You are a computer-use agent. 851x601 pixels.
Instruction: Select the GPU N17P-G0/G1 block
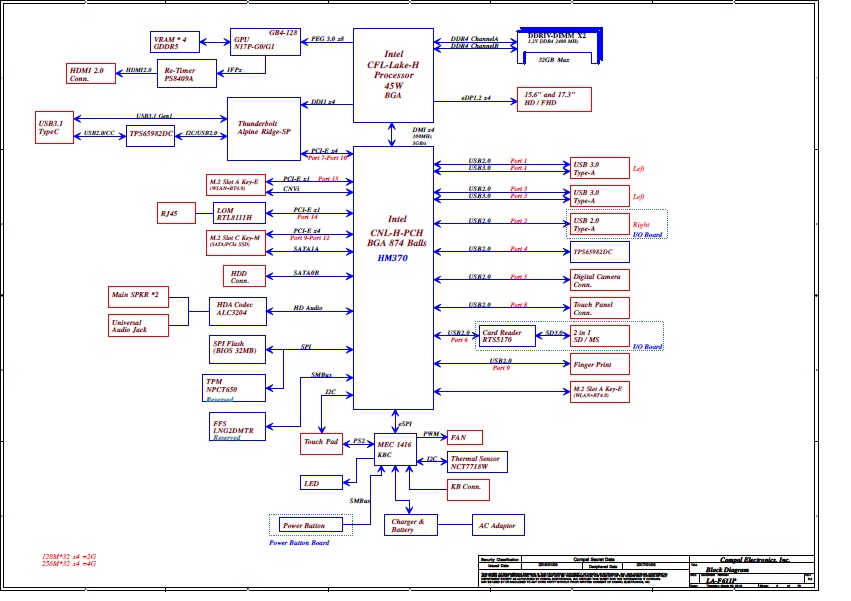click(x=265, y=42)
